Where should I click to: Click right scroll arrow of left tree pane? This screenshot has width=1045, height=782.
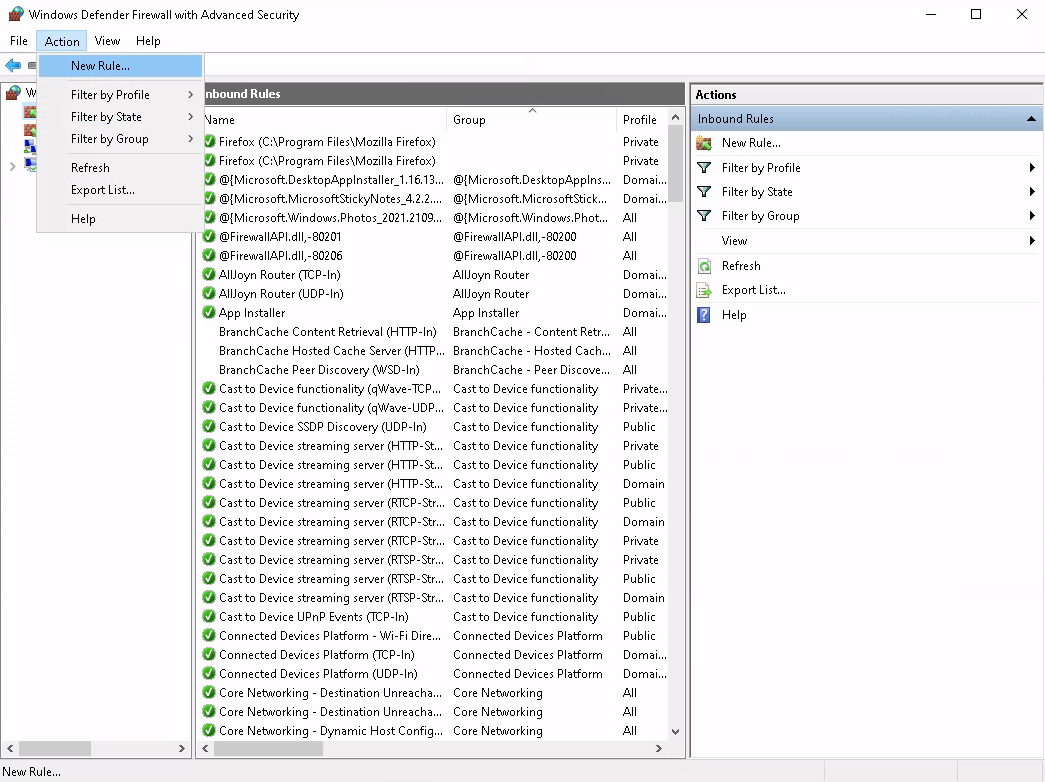181,749
